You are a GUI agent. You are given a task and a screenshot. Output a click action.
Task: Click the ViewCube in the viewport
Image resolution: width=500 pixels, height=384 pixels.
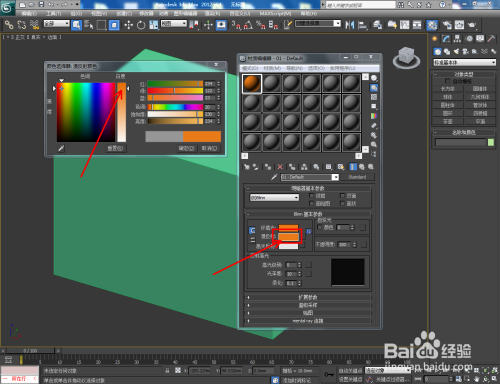coord(406,57)
